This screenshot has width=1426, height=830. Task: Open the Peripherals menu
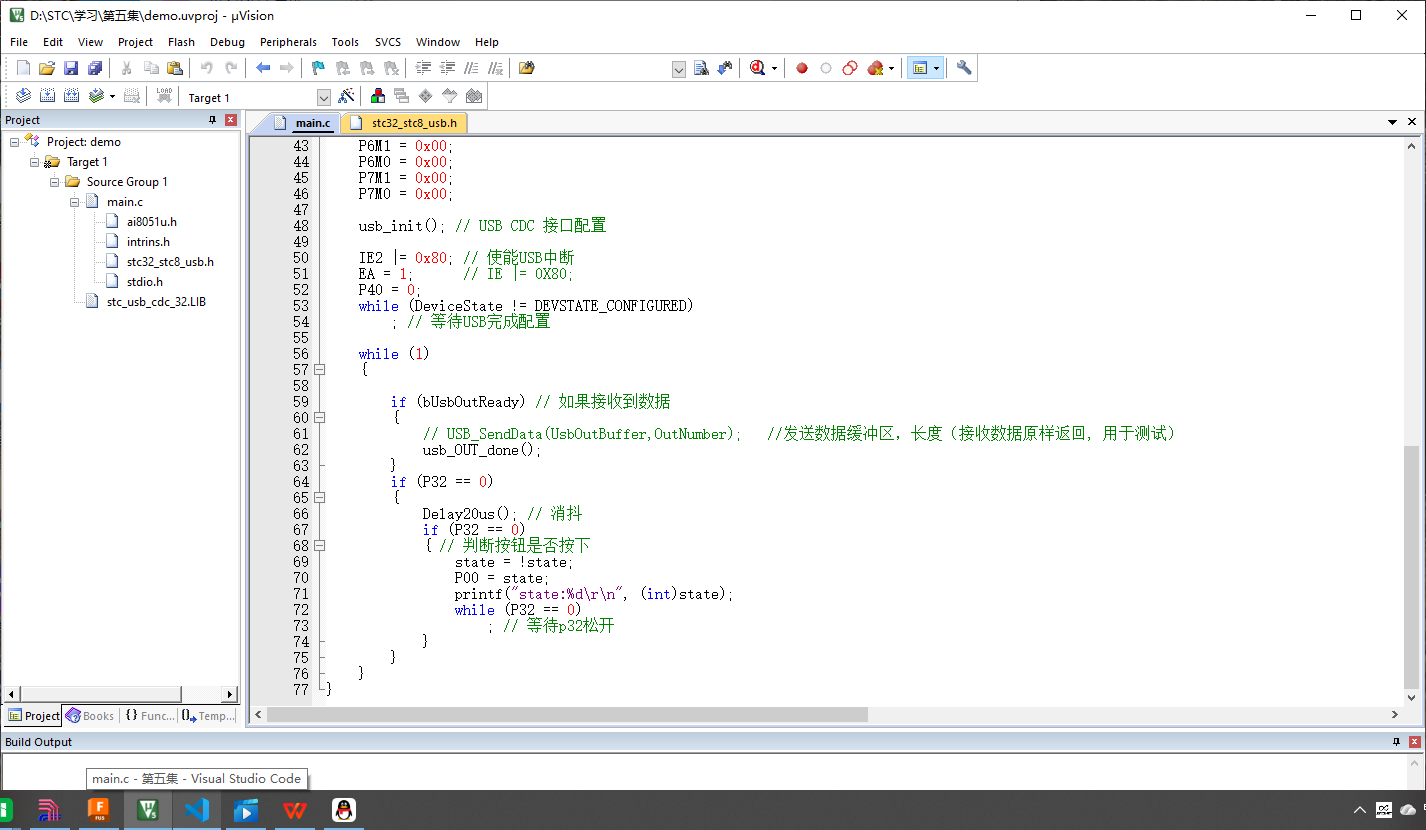(x=288, y=42)
